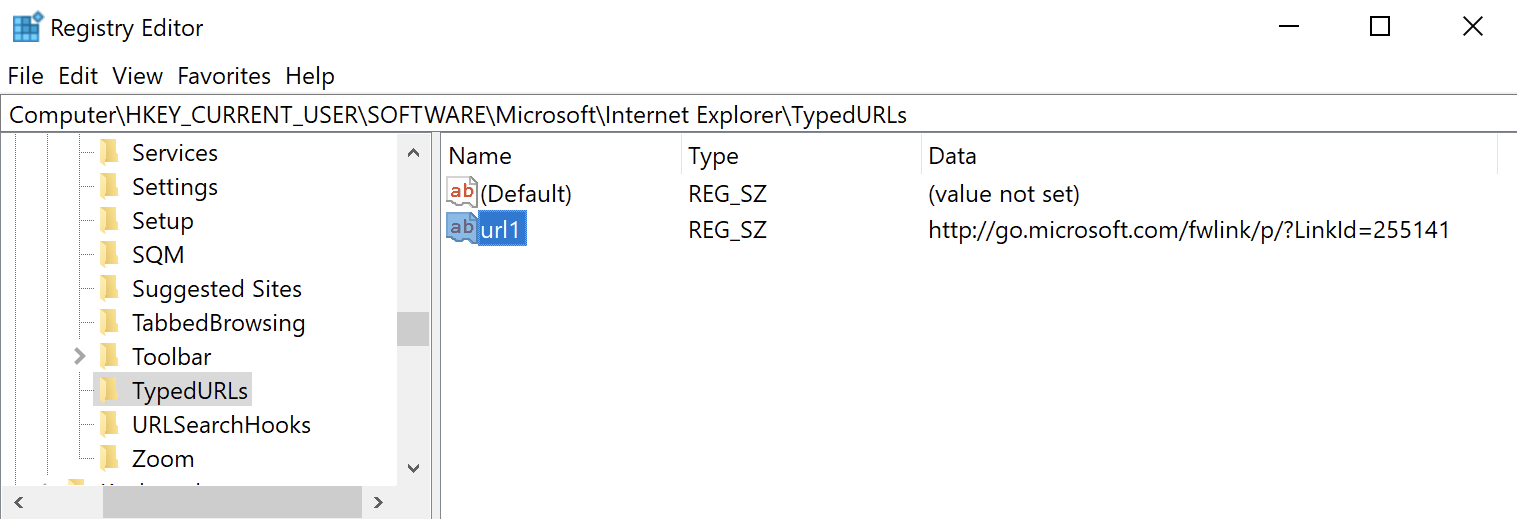Expand the Toolbar key

(x=80, y=356)
